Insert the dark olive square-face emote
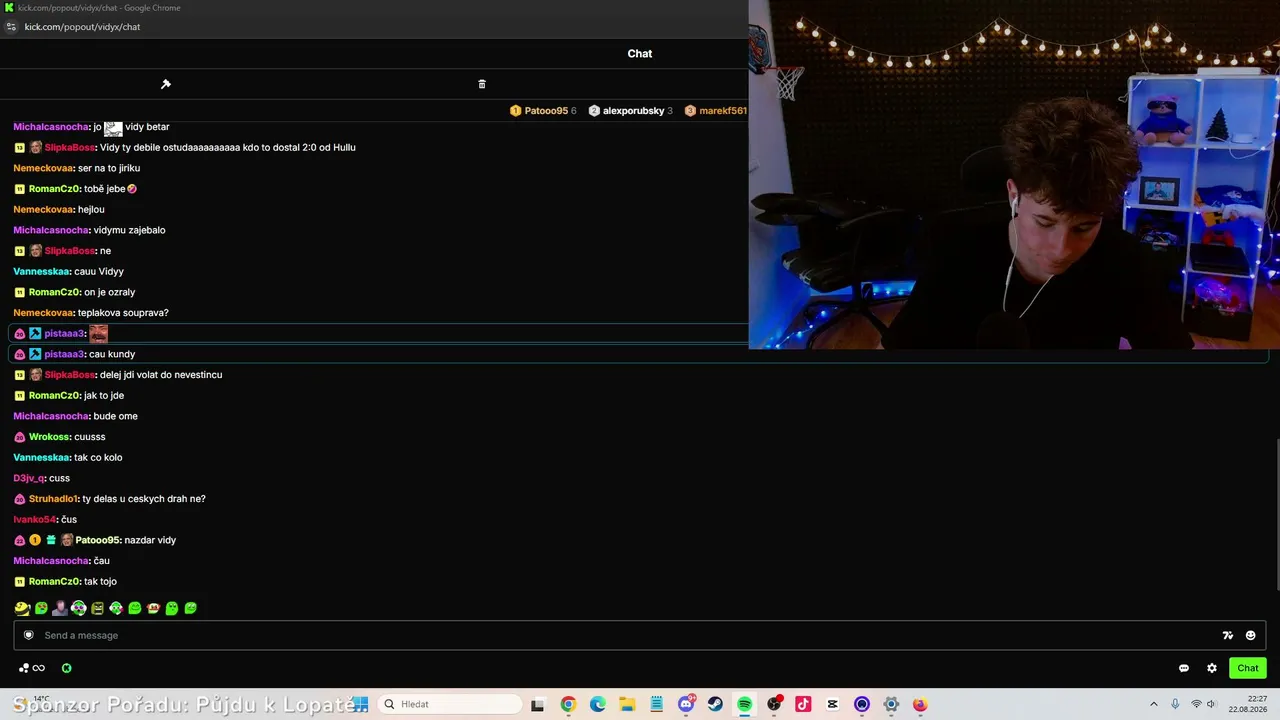The width and height of the screenshot is (1280, 720). (97, 608)
